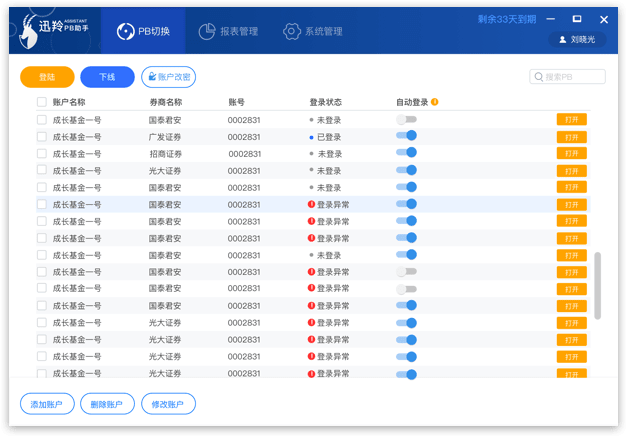Click the 迅羚 PB助手 antelope logo

53,31
